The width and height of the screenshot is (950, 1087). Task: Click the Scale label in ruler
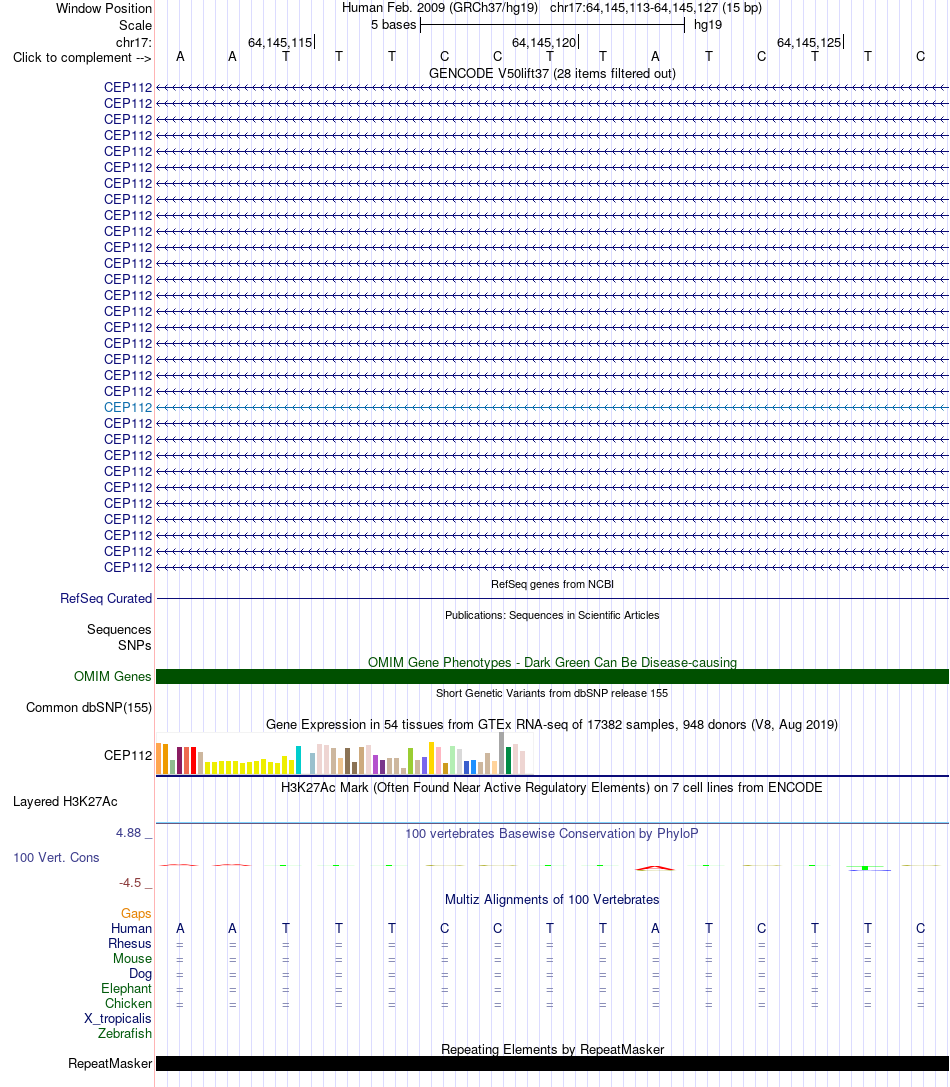tap(135, 26)
